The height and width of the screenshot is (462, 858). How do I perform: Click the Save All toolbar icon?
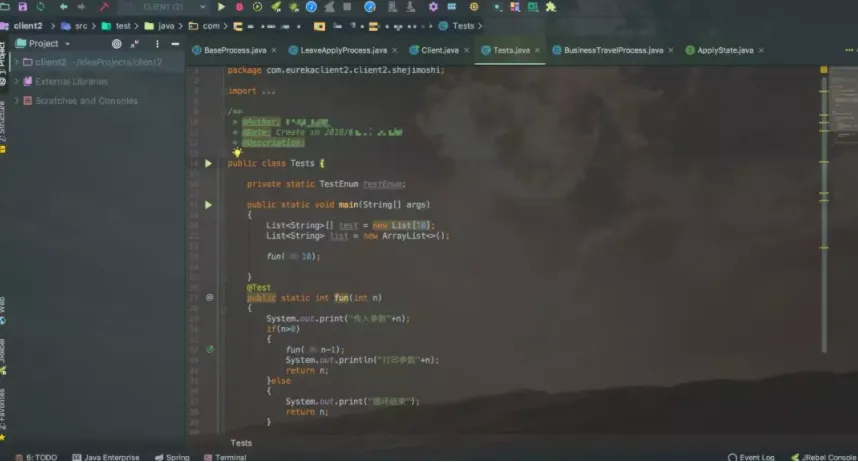(x=22, y=7)
